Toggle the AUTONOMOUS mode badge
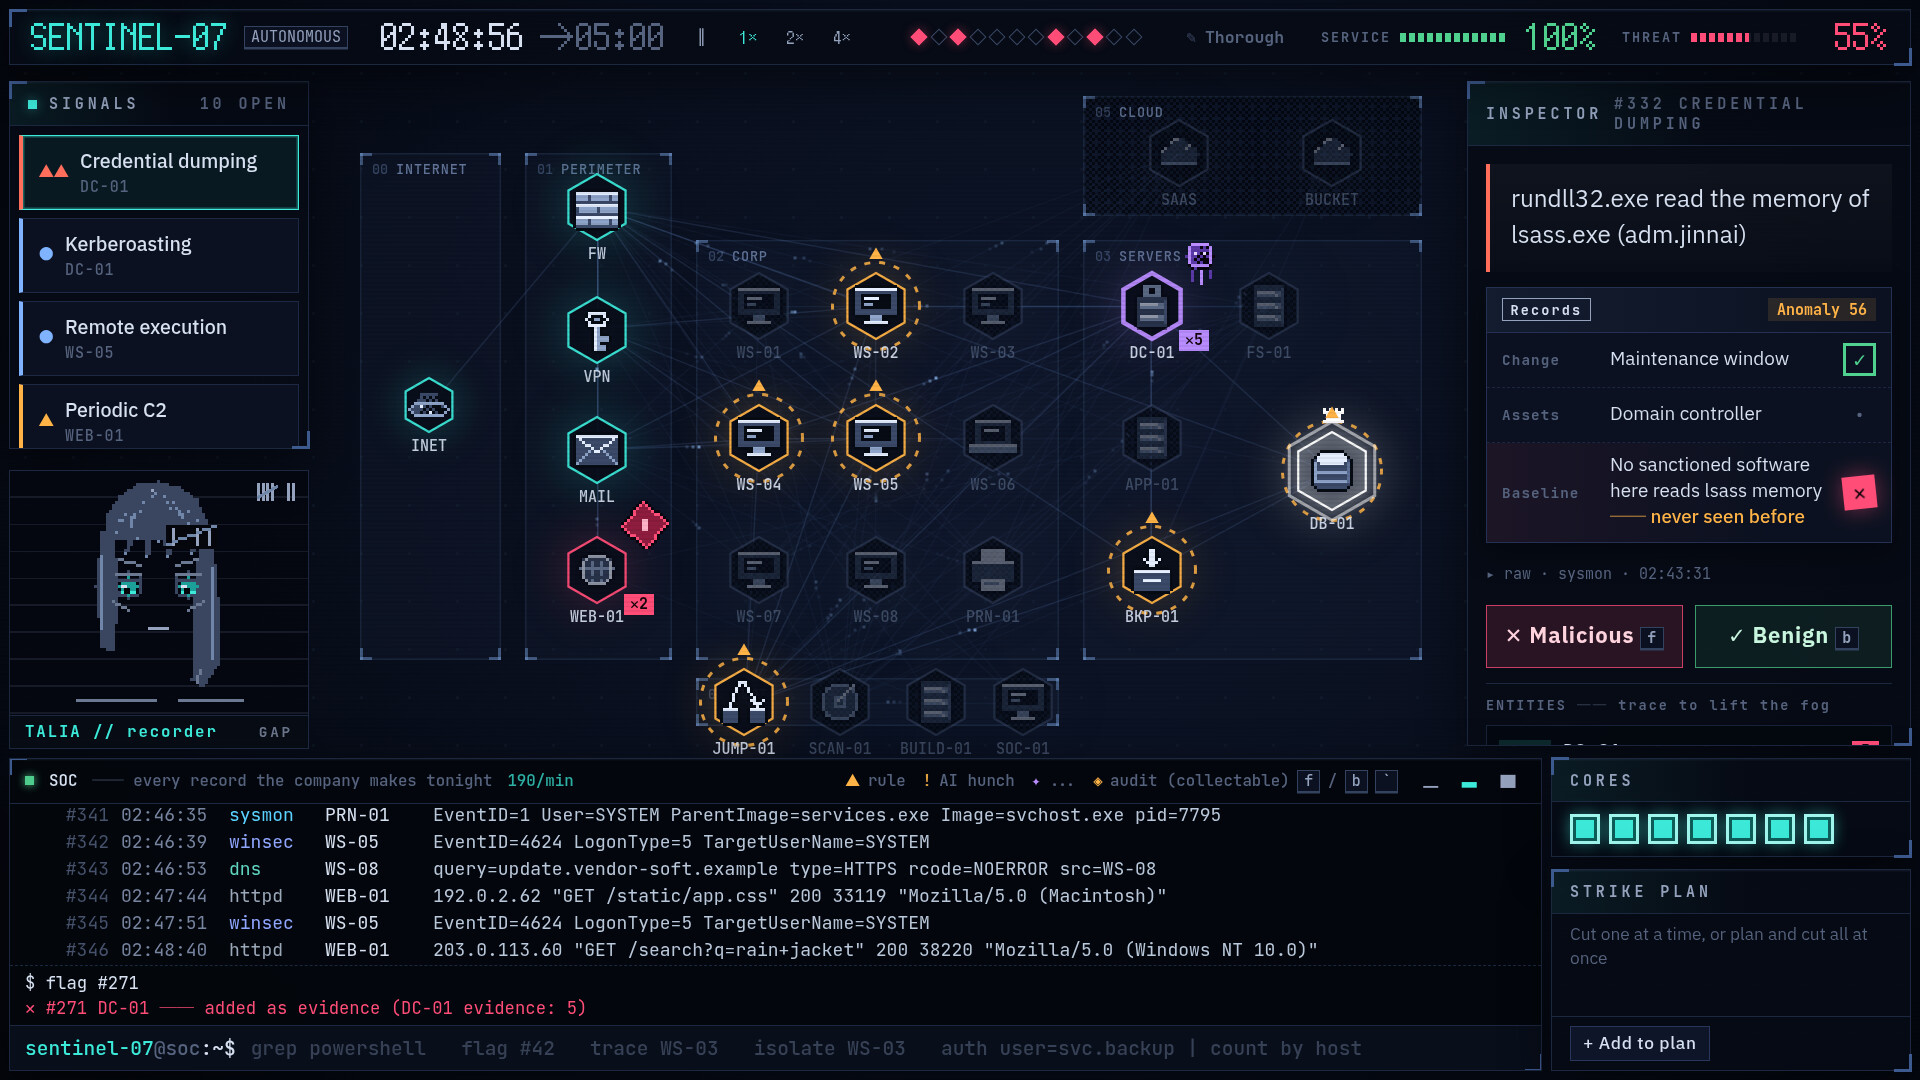Screen dimensions: 1920x1080 [x=296, y=37]
